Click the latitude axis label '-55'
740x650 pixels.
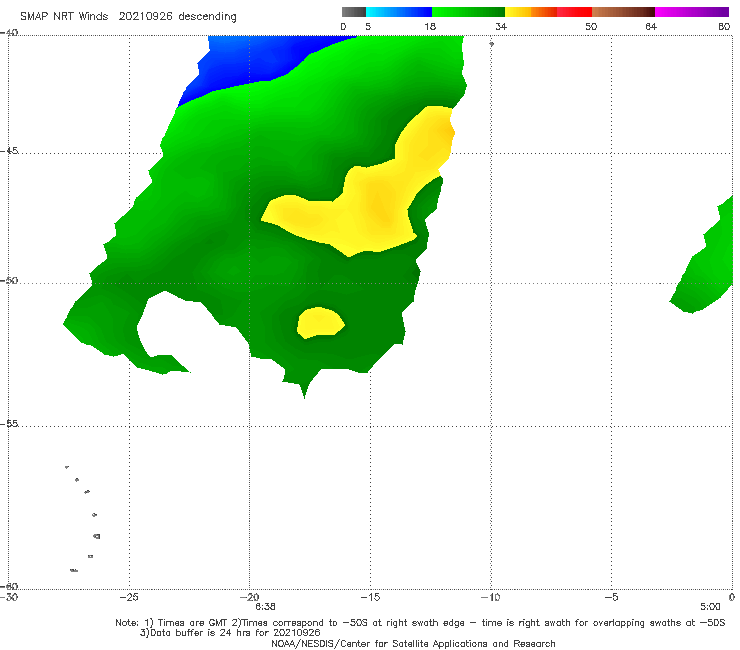(9, 424)
